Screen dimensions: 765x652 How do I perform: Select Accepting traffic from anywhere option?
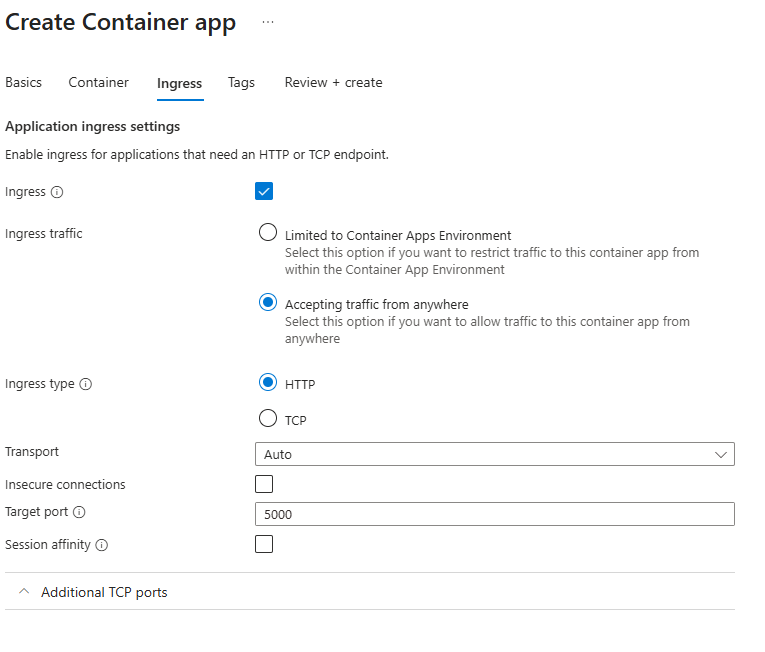click(267, 302)
